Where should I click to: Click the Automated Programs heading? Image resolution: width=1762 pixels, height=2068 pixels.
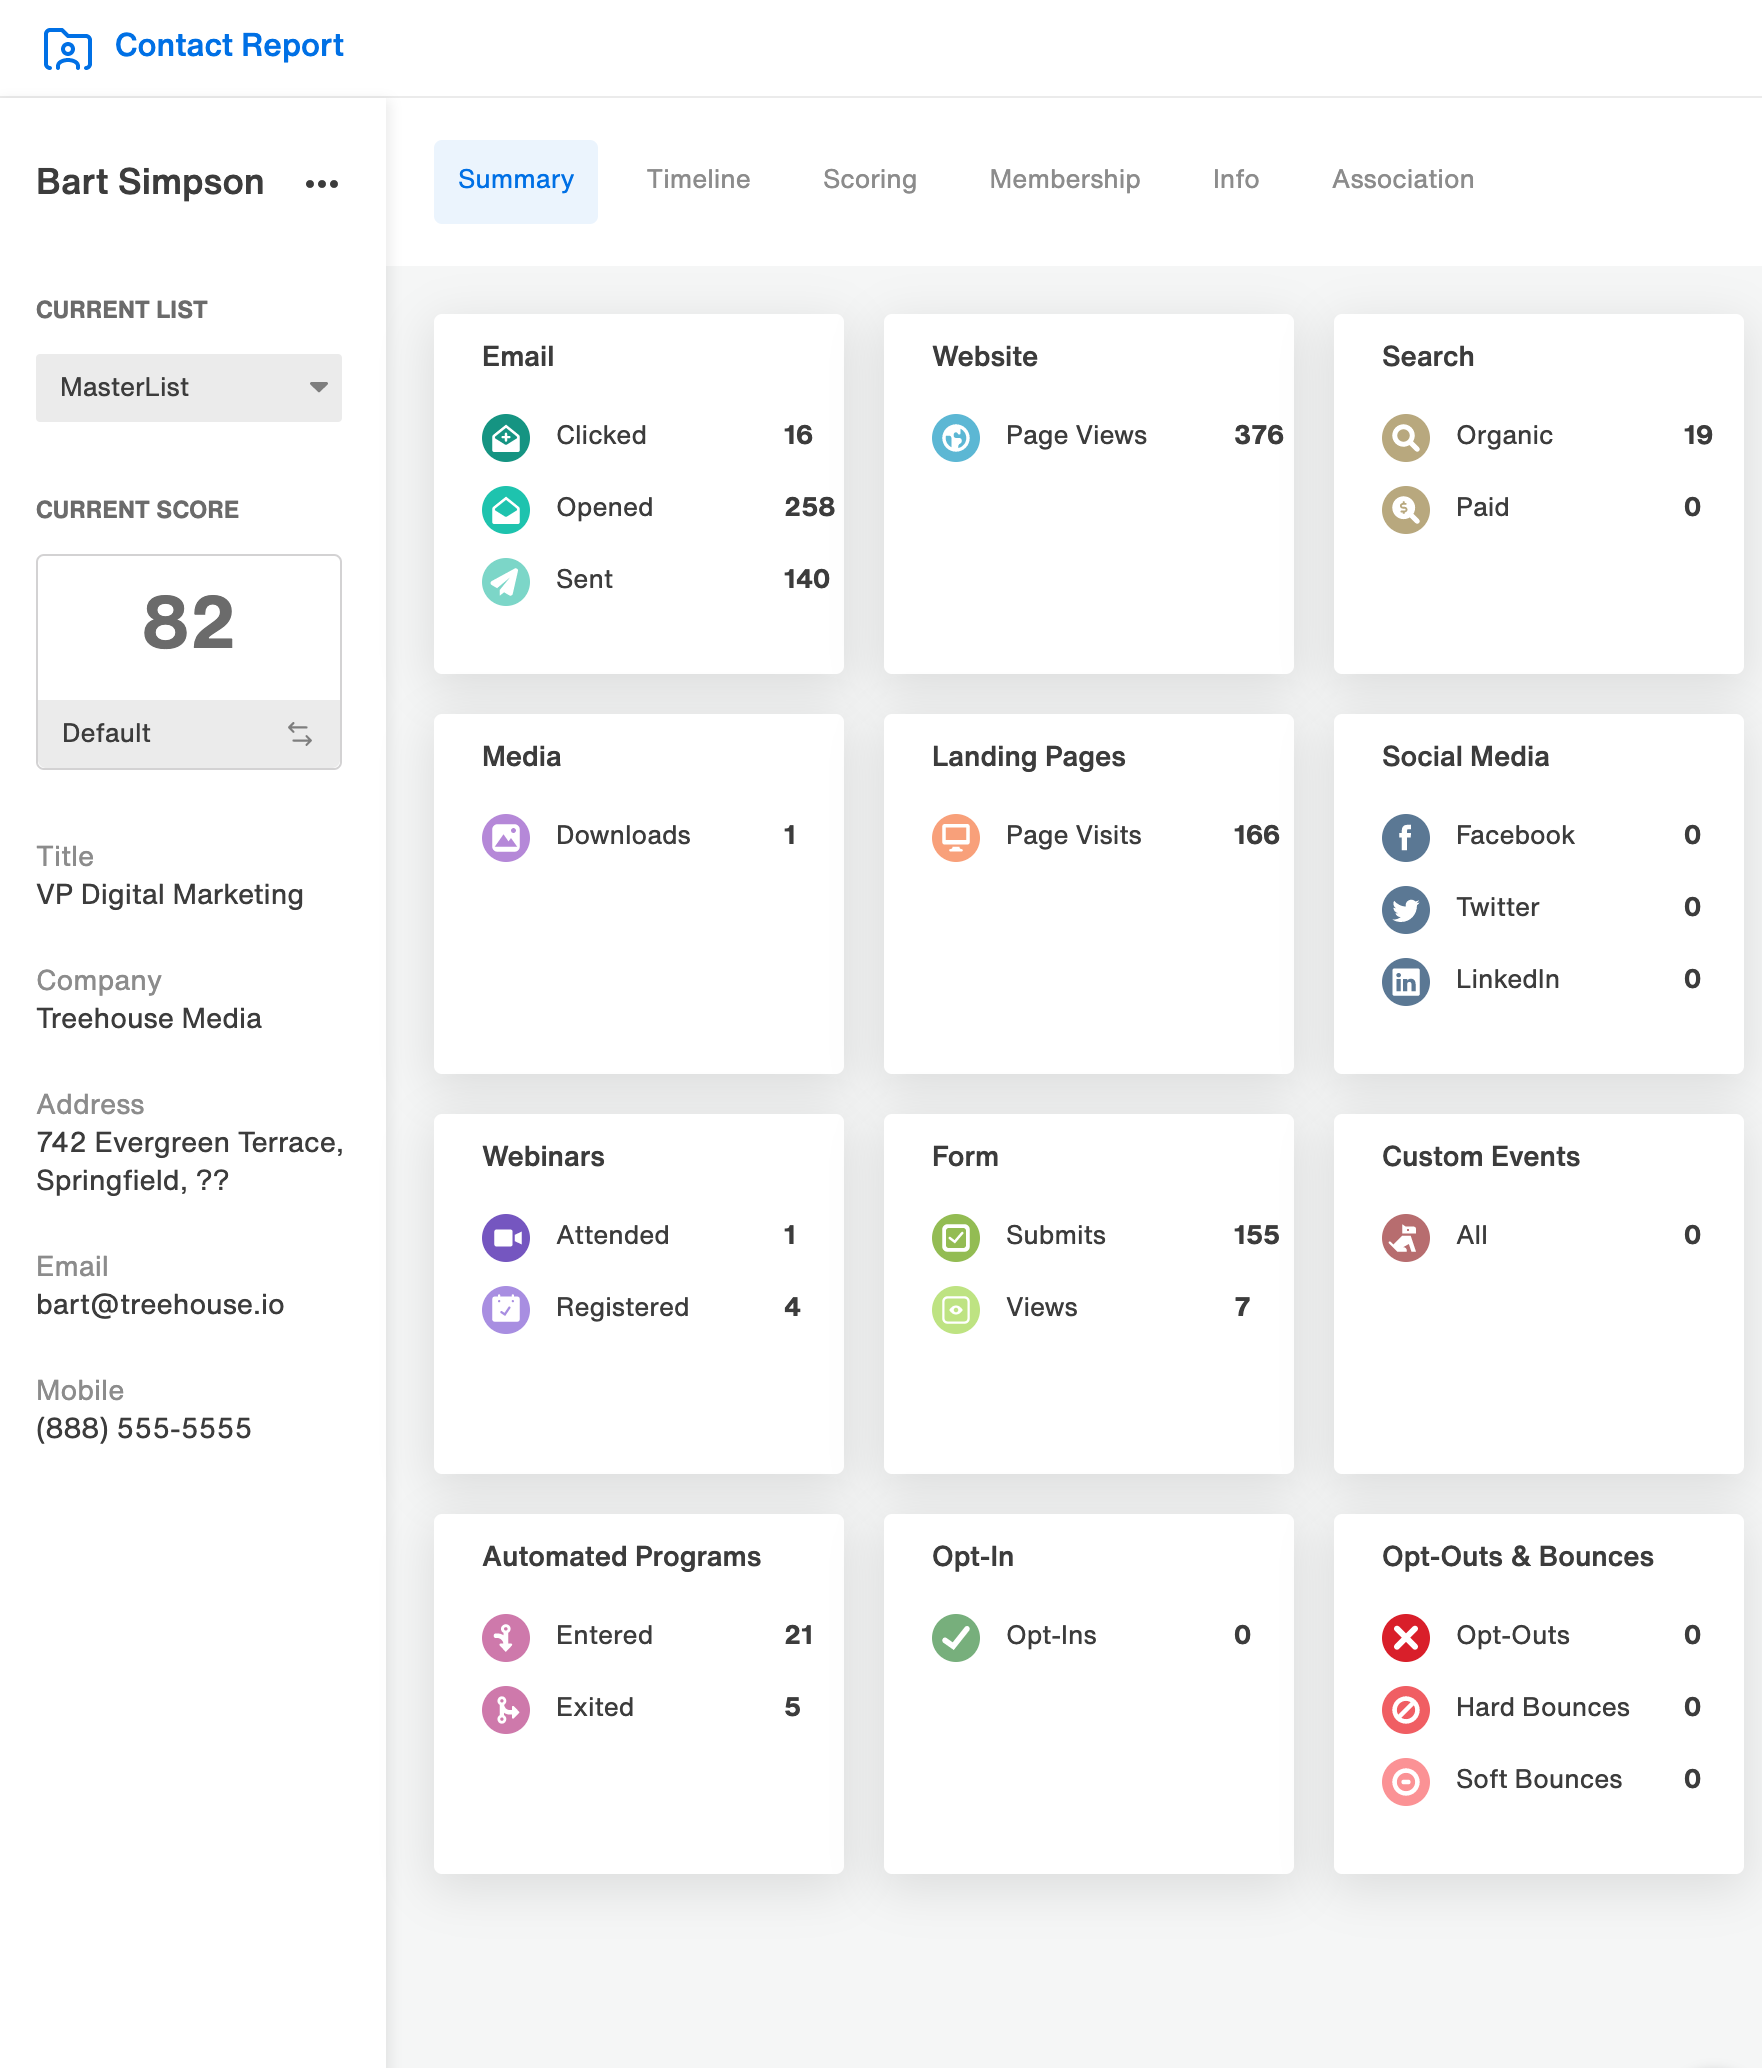pos(621,1557)
